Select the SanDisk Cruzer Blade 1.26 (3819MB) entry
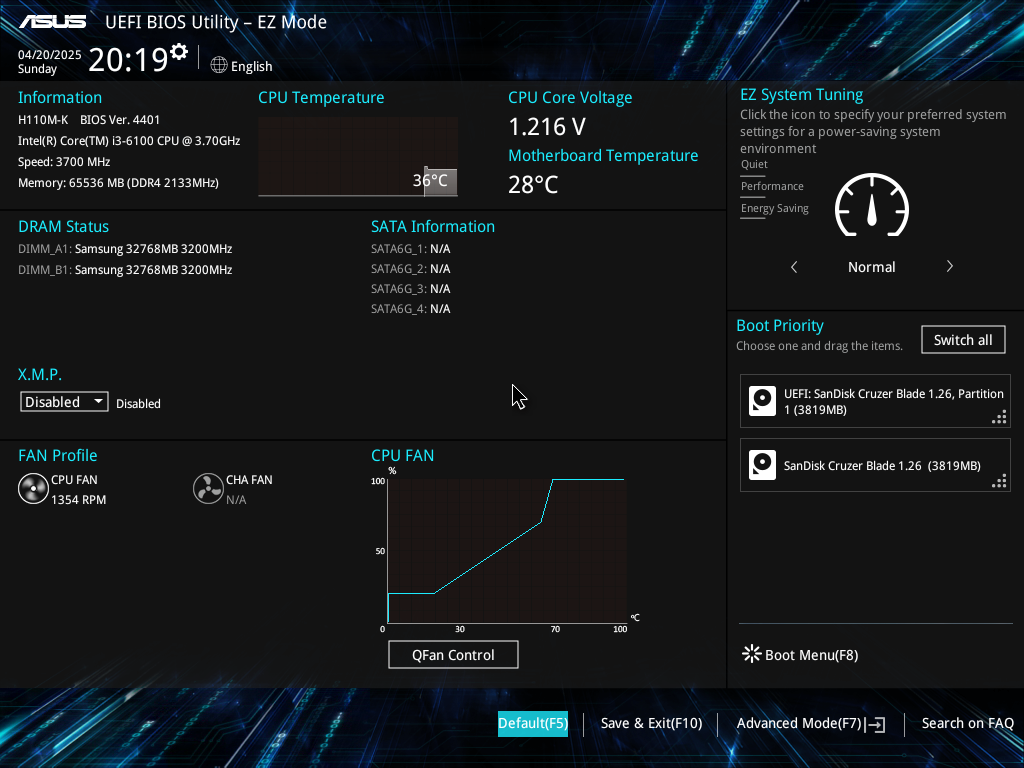The width and height of the screenshot is (1024, 768). 875,465
